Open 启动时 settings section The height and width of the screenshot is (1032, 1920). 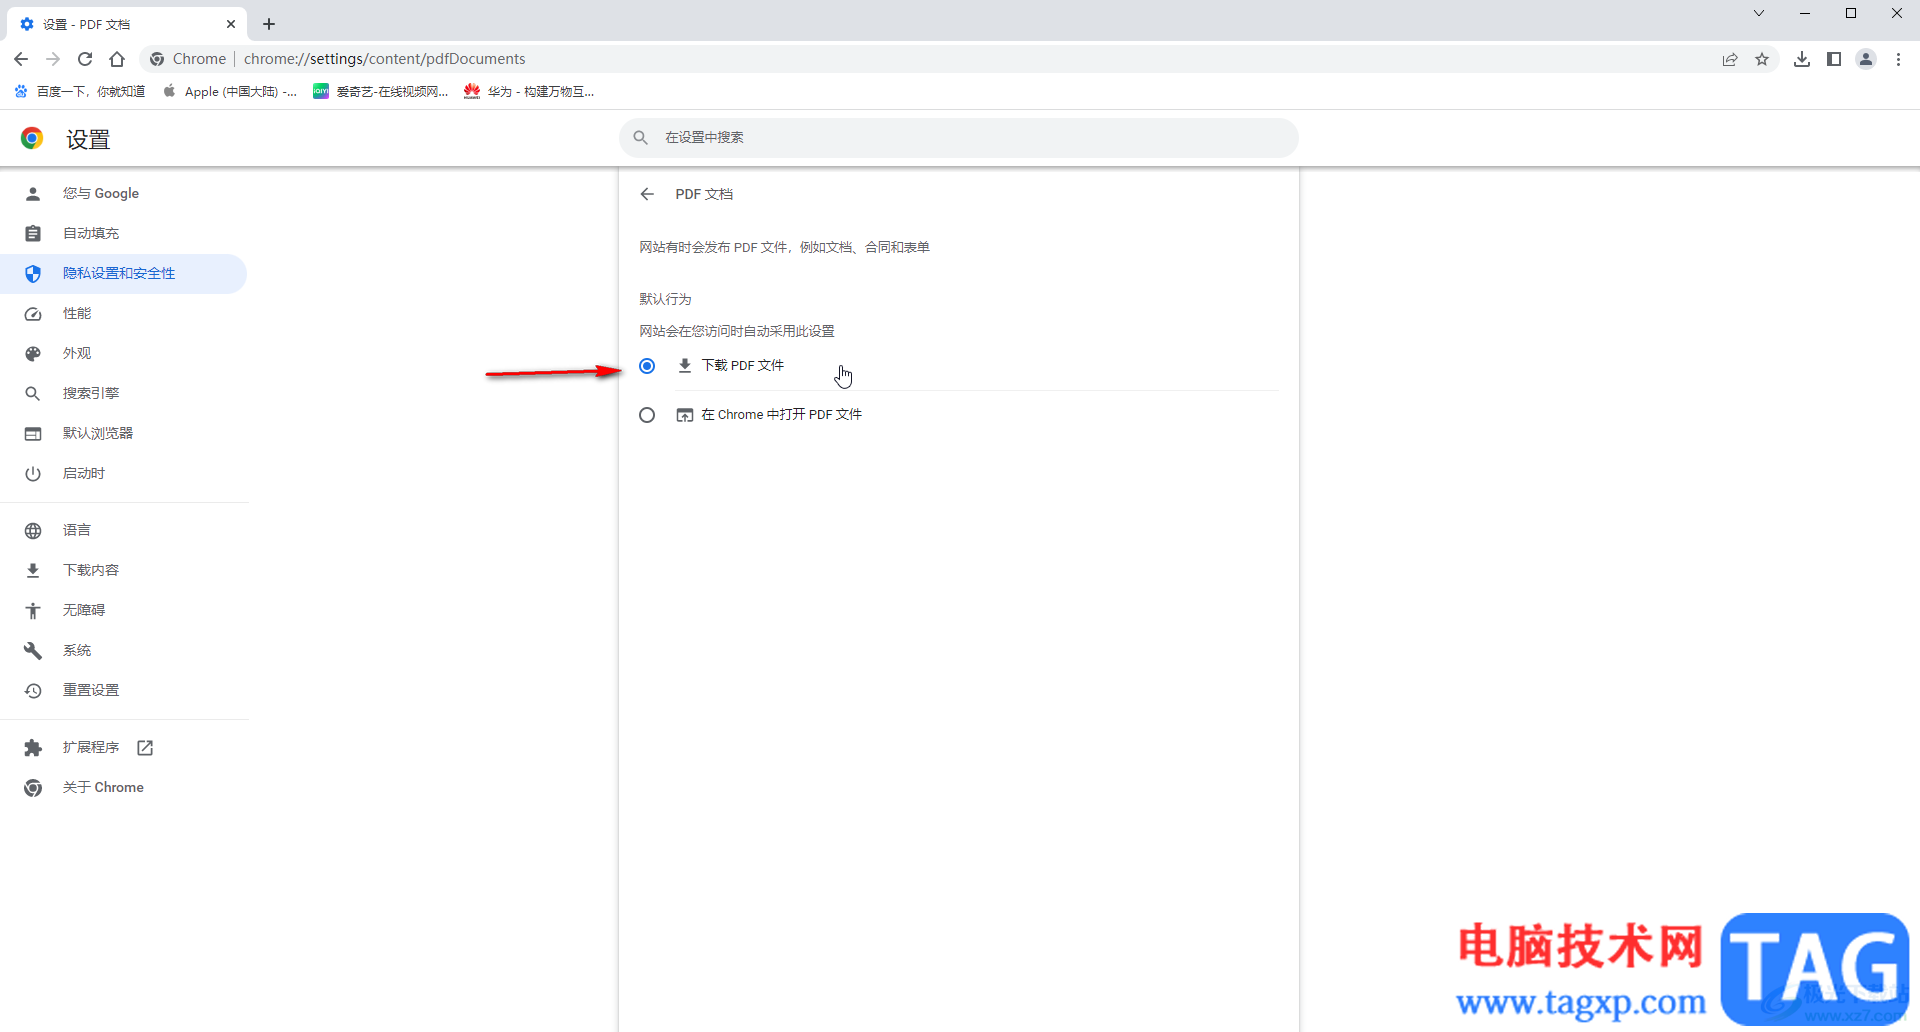click(x=124, y=473)
